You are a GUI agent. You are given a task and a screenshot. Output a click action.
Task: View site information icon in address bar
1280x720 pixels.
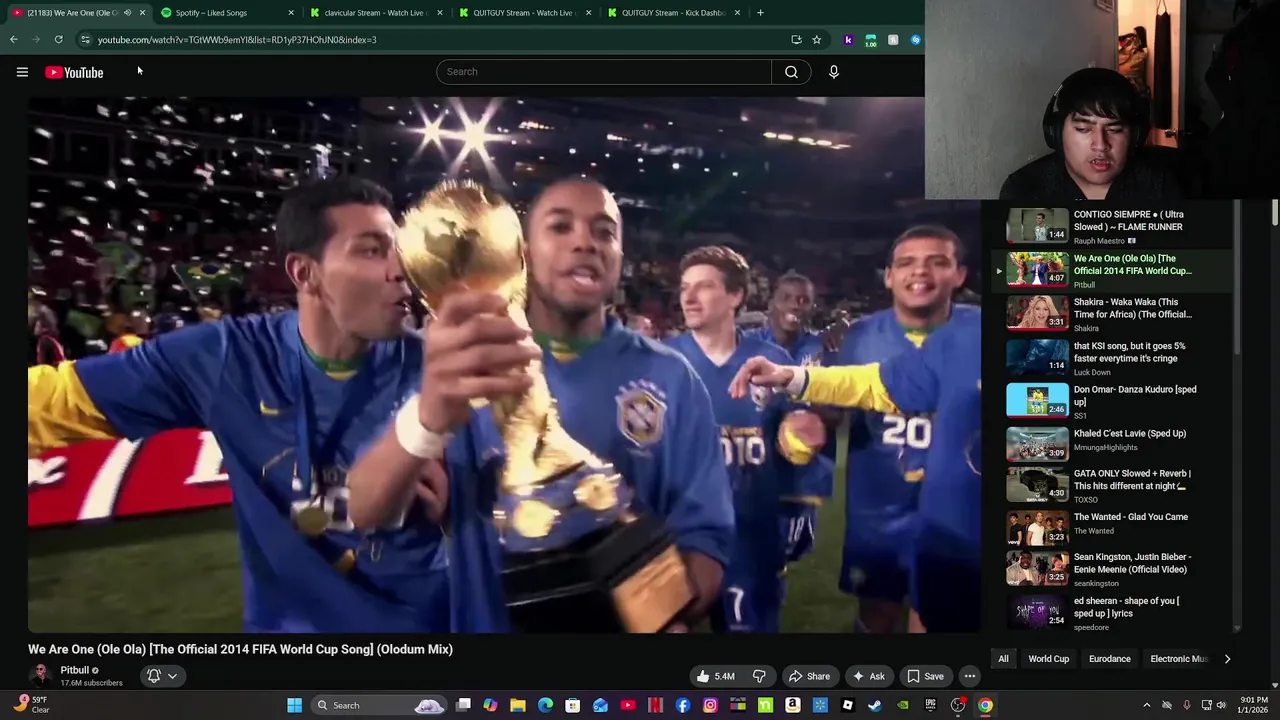tap(86, 40)
